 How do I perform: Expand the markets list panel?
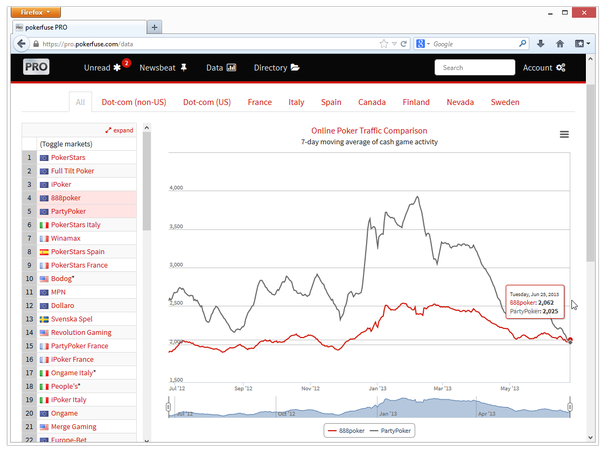coord(119,130)
